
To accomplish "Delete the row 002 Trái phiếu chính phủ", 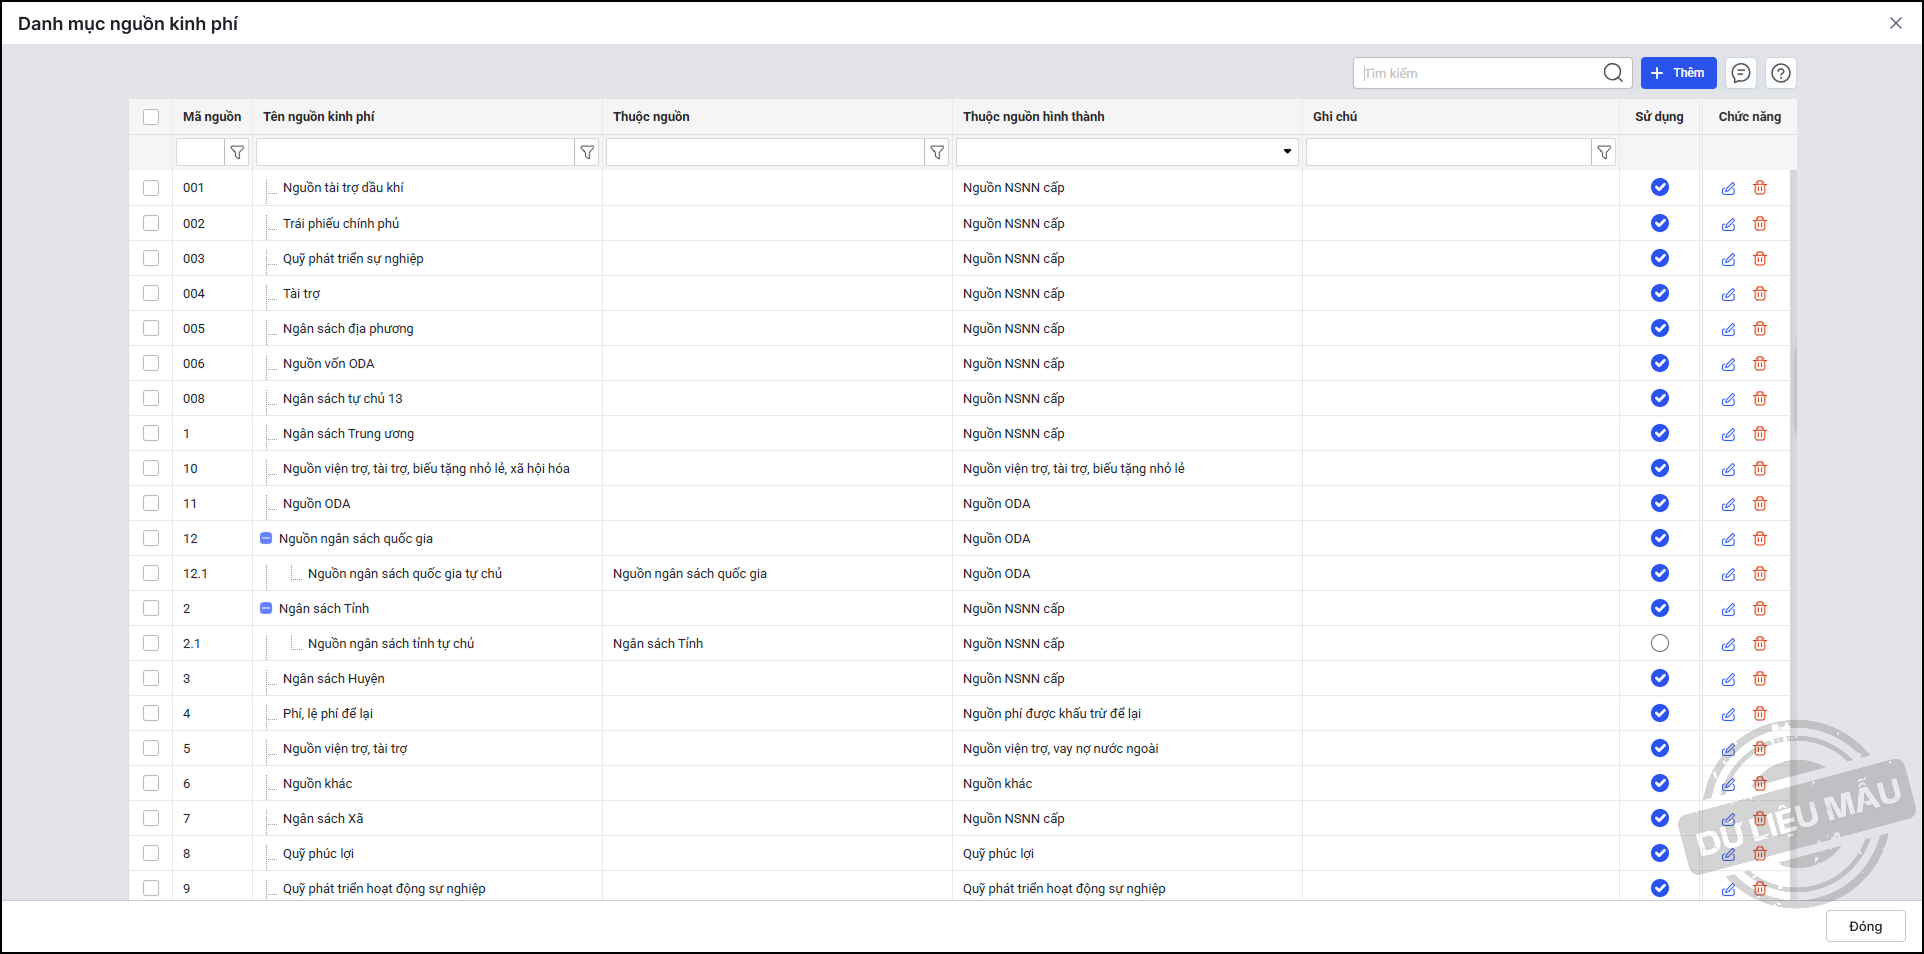I will [1760, 223].
